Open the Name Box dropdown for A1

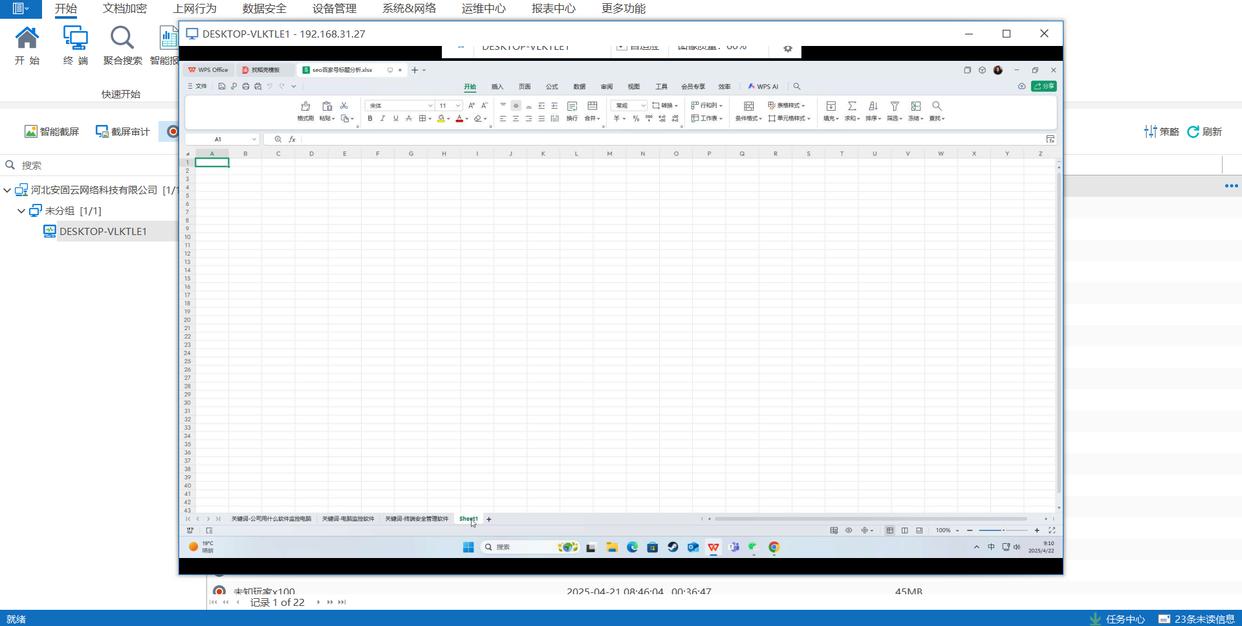click(253, 139)
